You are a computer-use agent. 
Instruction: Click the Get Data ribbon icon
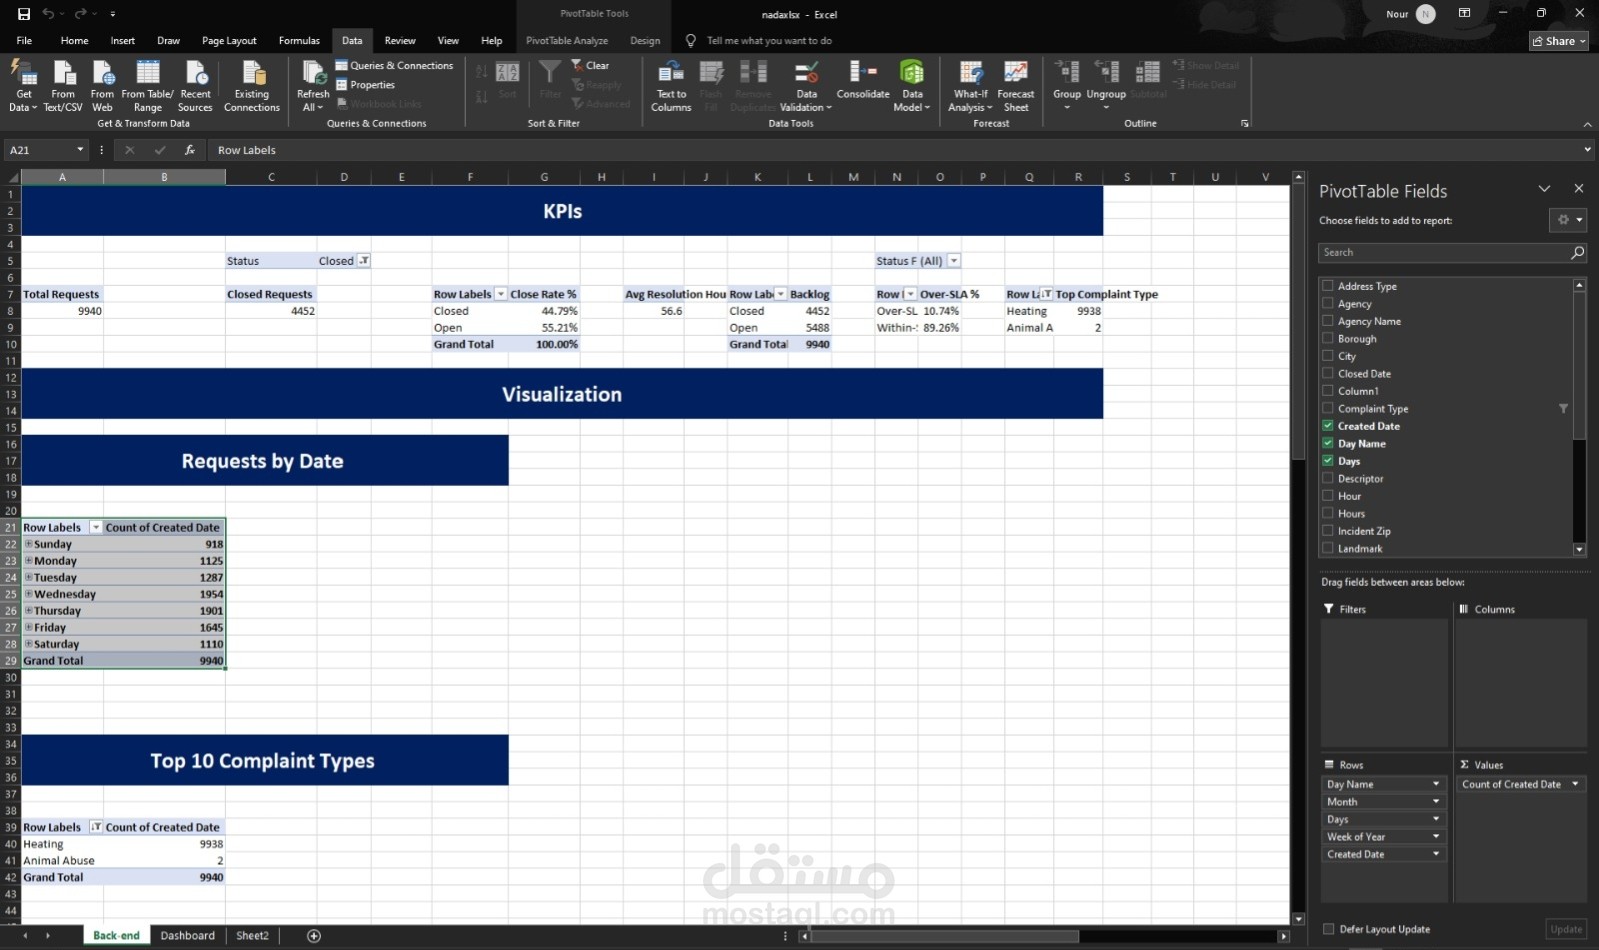coord(23,86)
